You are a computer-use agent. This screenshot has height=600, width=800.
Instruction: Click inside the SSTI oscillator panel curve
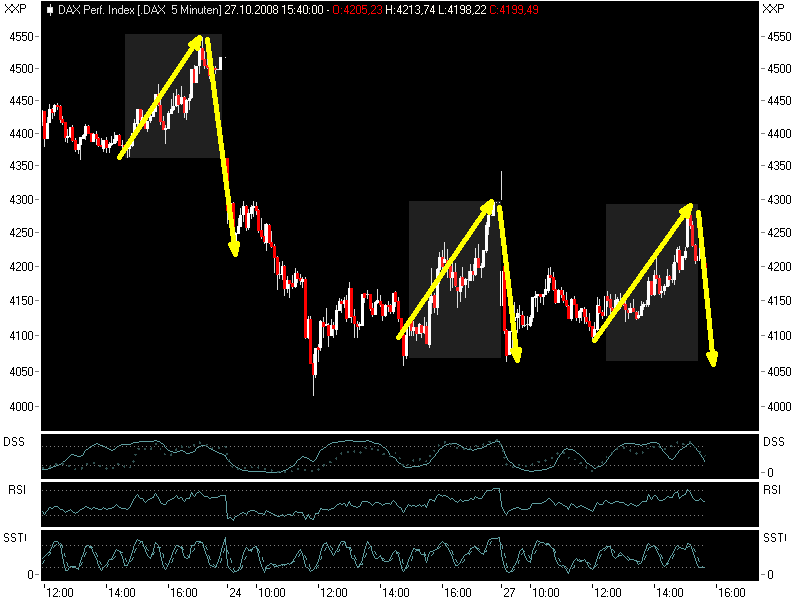(399, 555)
